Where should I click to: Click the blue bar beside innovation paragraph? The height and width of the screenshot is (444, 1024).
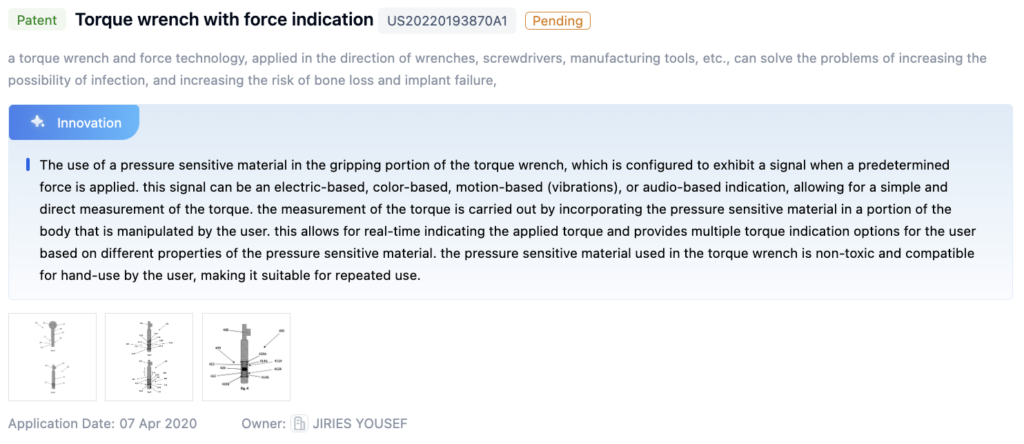tap(28, 164)
